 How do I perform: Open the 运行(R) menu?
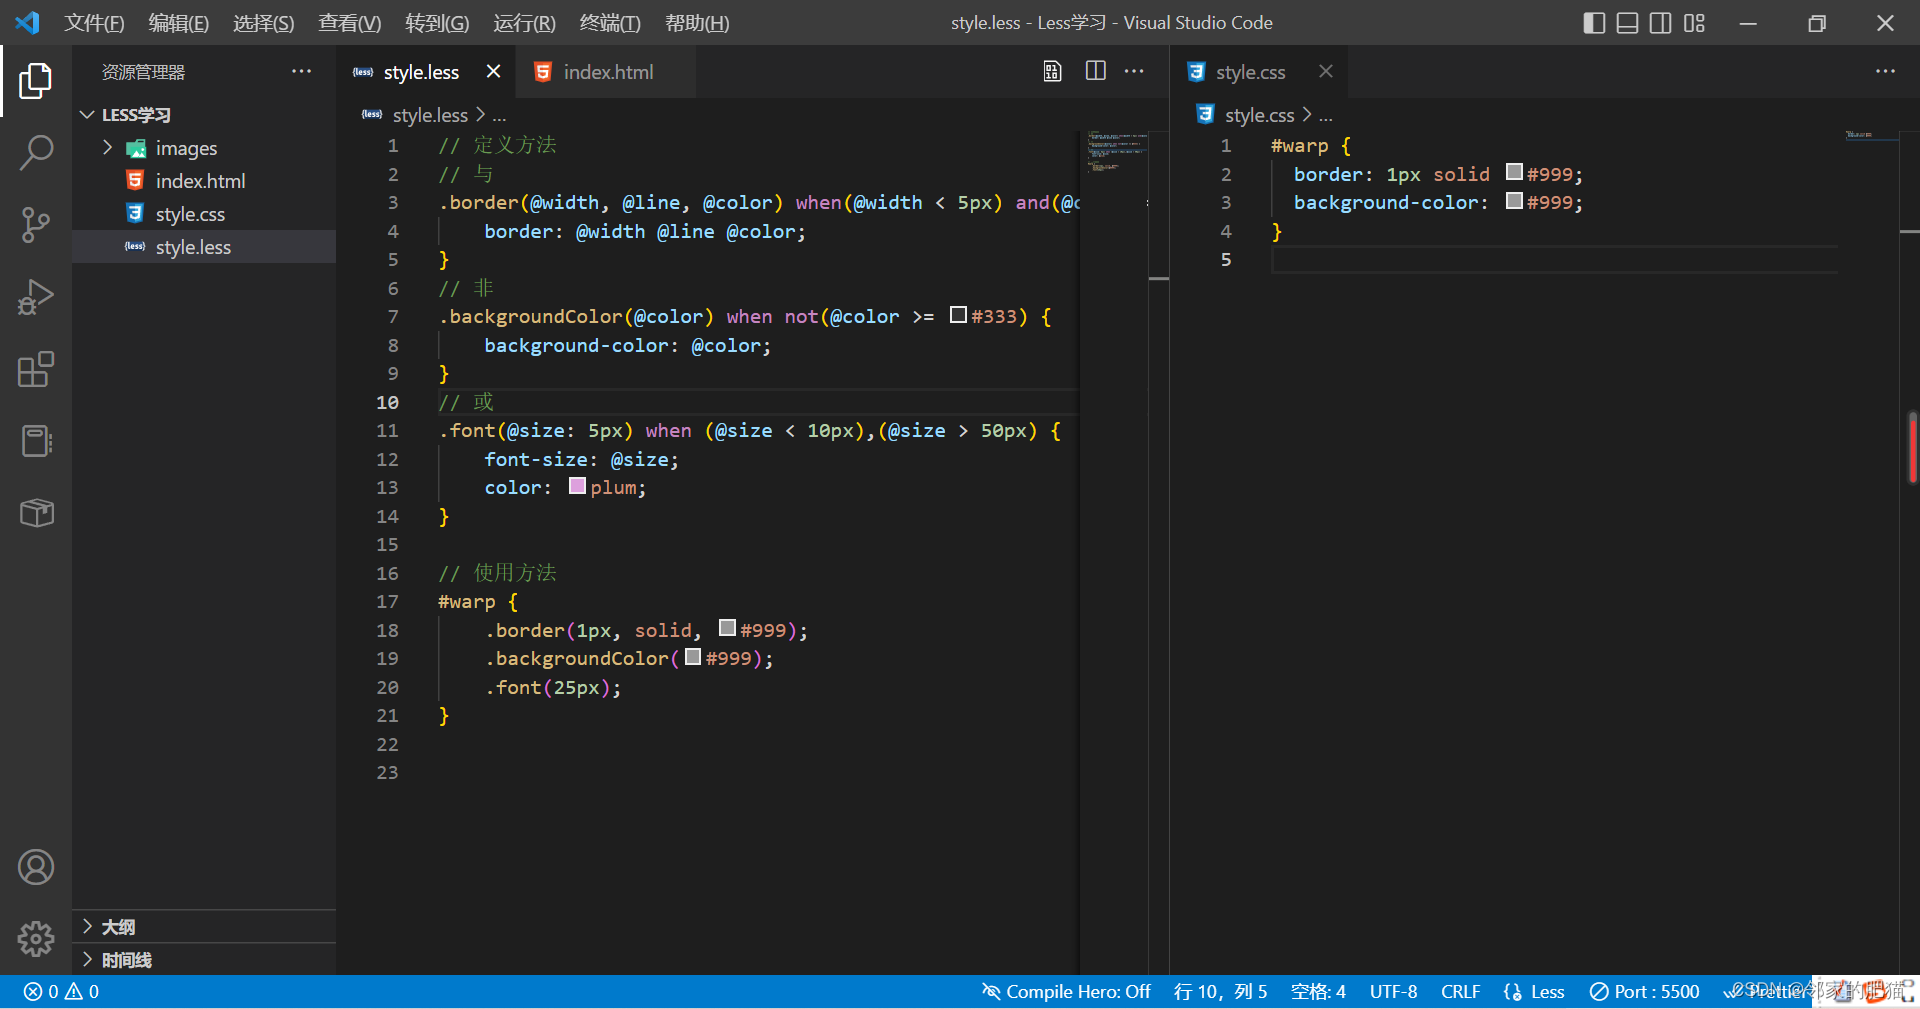524,23
